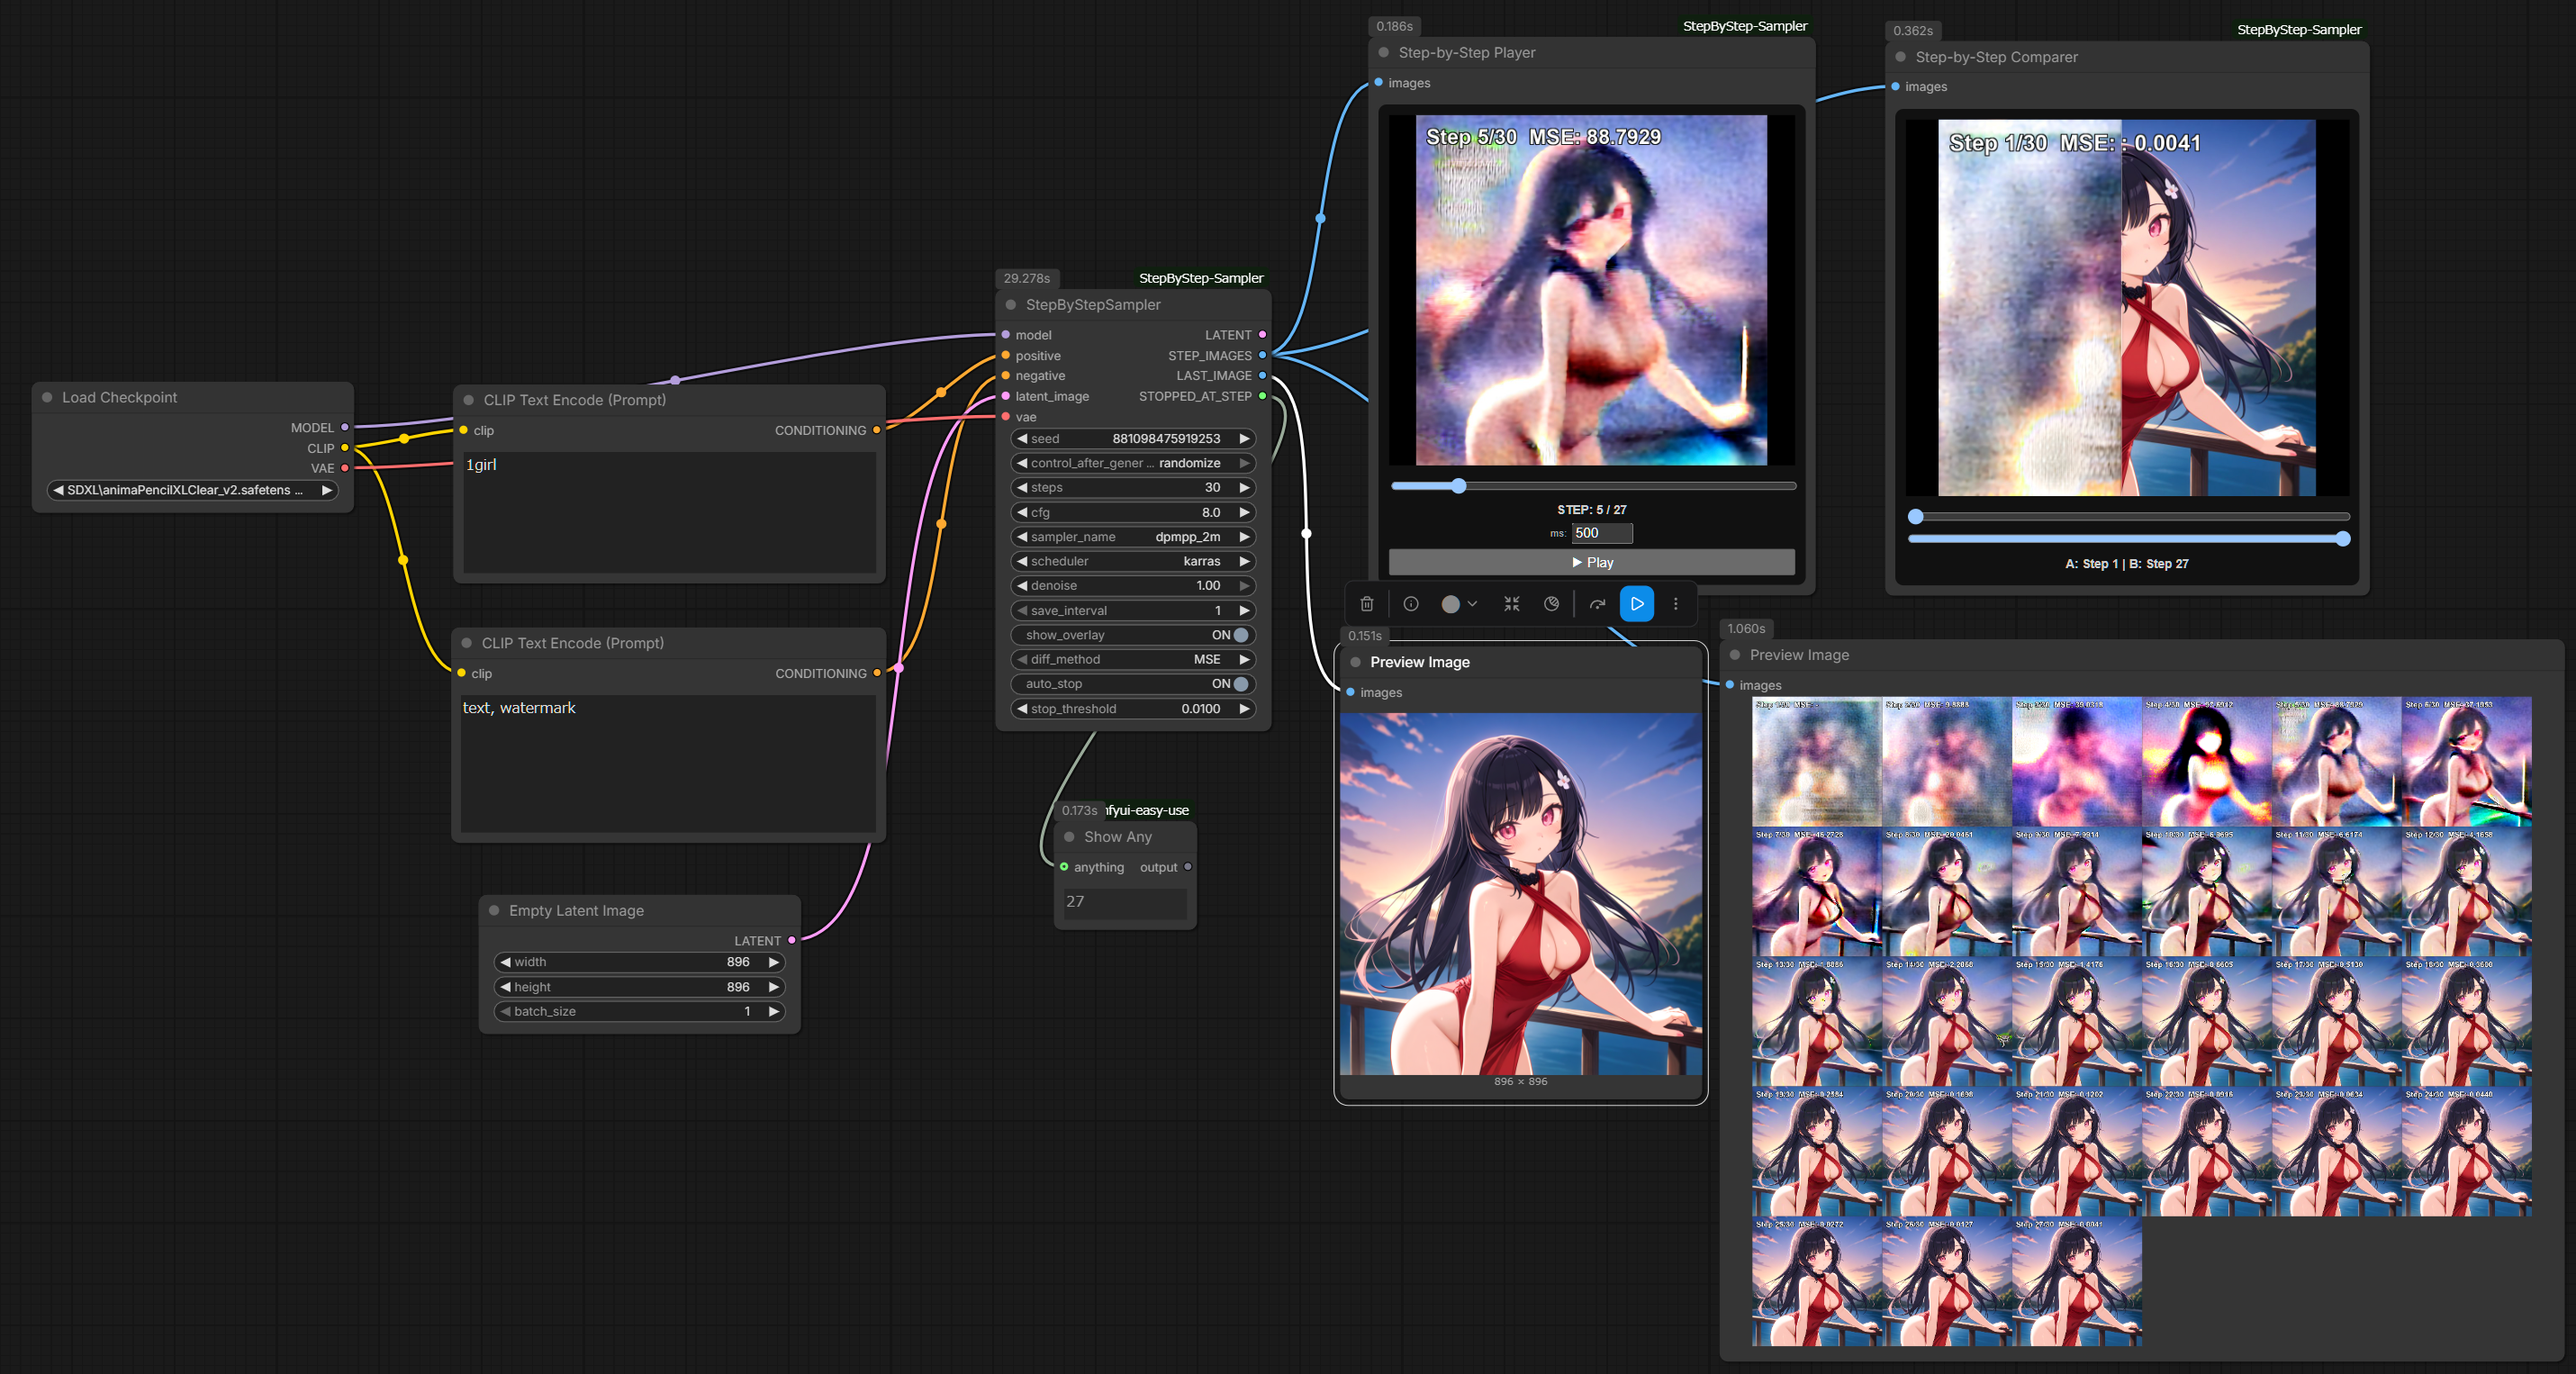Click the STOPPED_AT_STEP output socket

coord(1262,396)
